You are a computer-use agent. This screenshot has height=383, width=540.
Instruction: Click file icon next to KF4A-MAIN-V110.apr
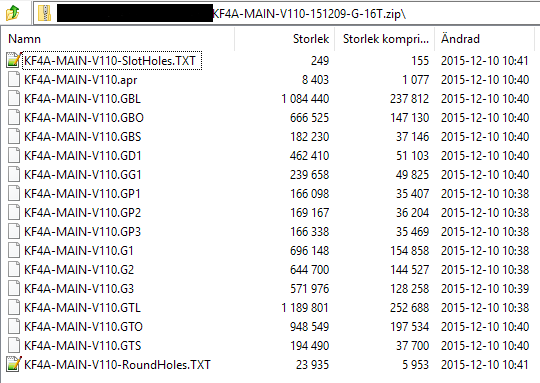[14, 80]
